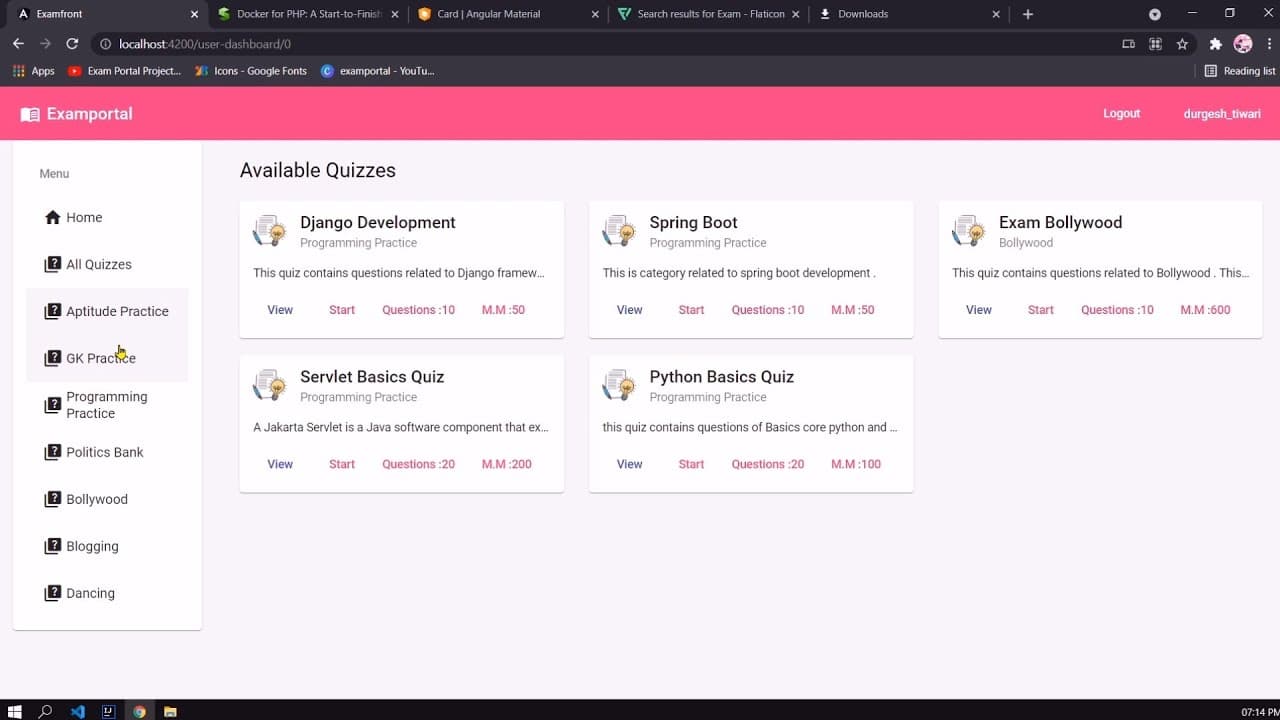Start the Spring Boot quiz
The image size is (1280, 720).
click(692, 310)
